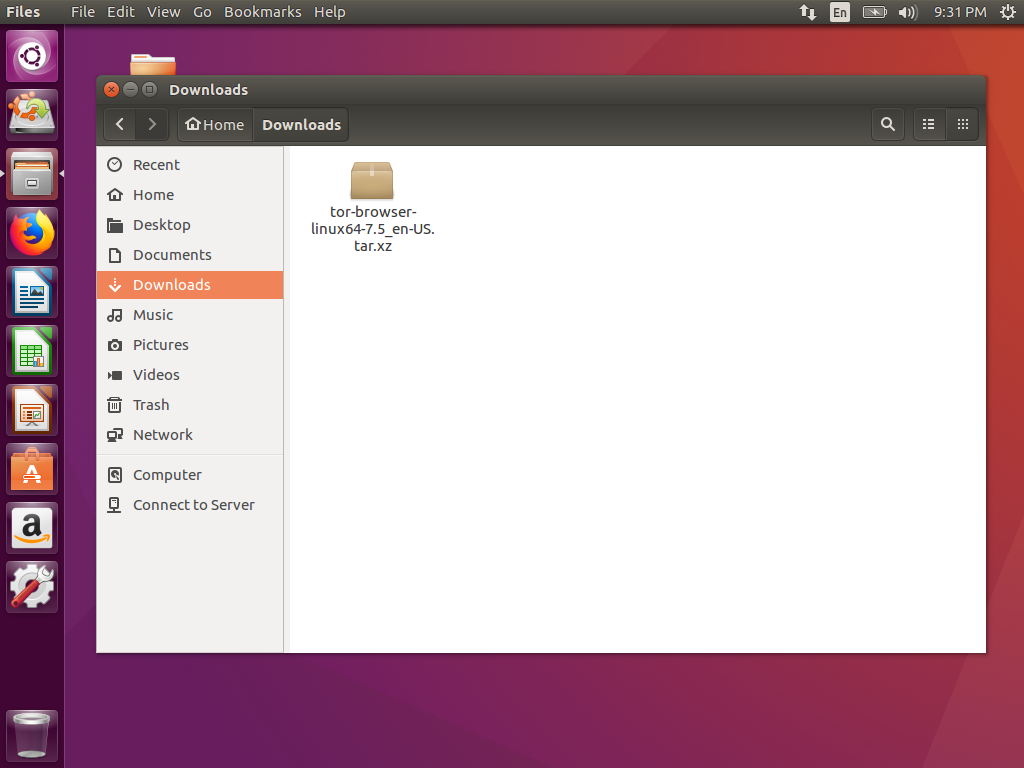Viewport: 1024px width, 768px height.
Task: Go forward using the right arrow
Action: pyautogui.click(x=152, y=125)
